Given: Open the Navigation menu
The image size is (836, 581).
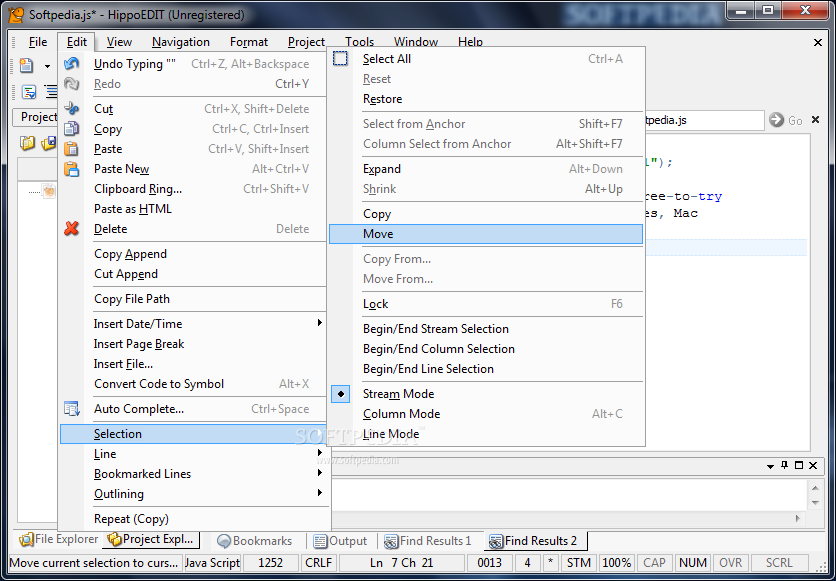Looking at the screenshot, I should [x=181, y=42].
